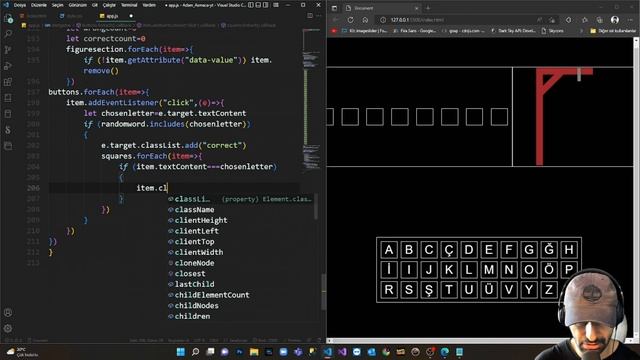Open the Manage gear in VS Code
The width and height of the screenshot is (640, 360).
8,328
